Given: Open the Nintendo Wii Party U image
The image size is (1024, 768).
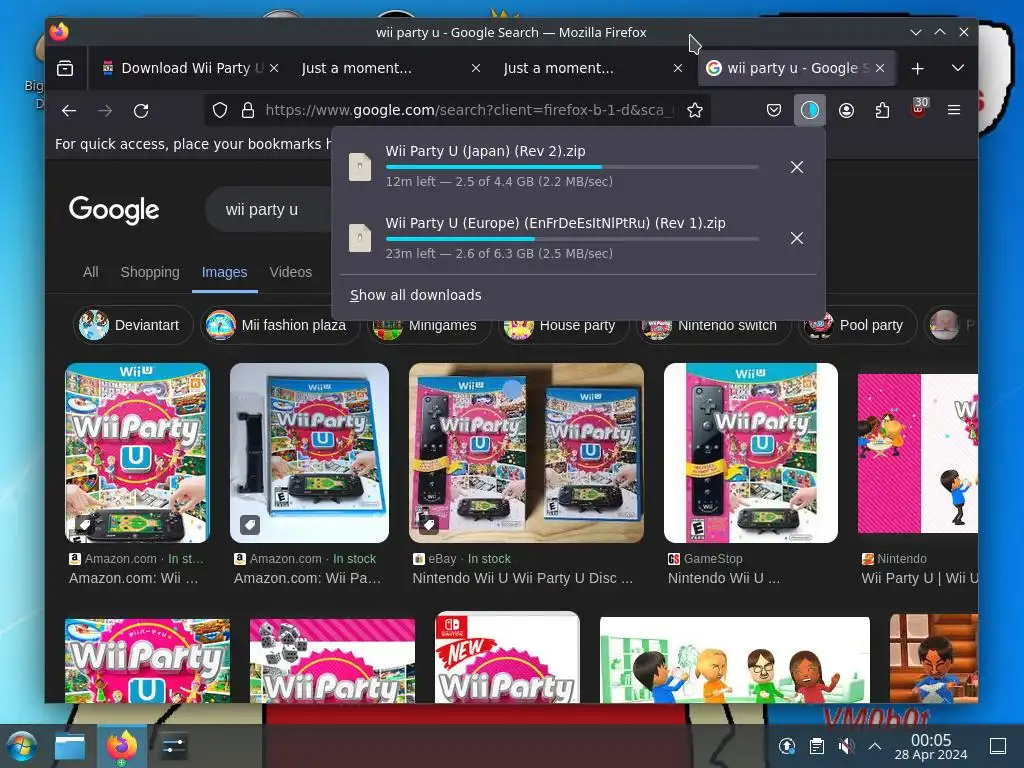Looking at the screenshot, I should point(918,453).
